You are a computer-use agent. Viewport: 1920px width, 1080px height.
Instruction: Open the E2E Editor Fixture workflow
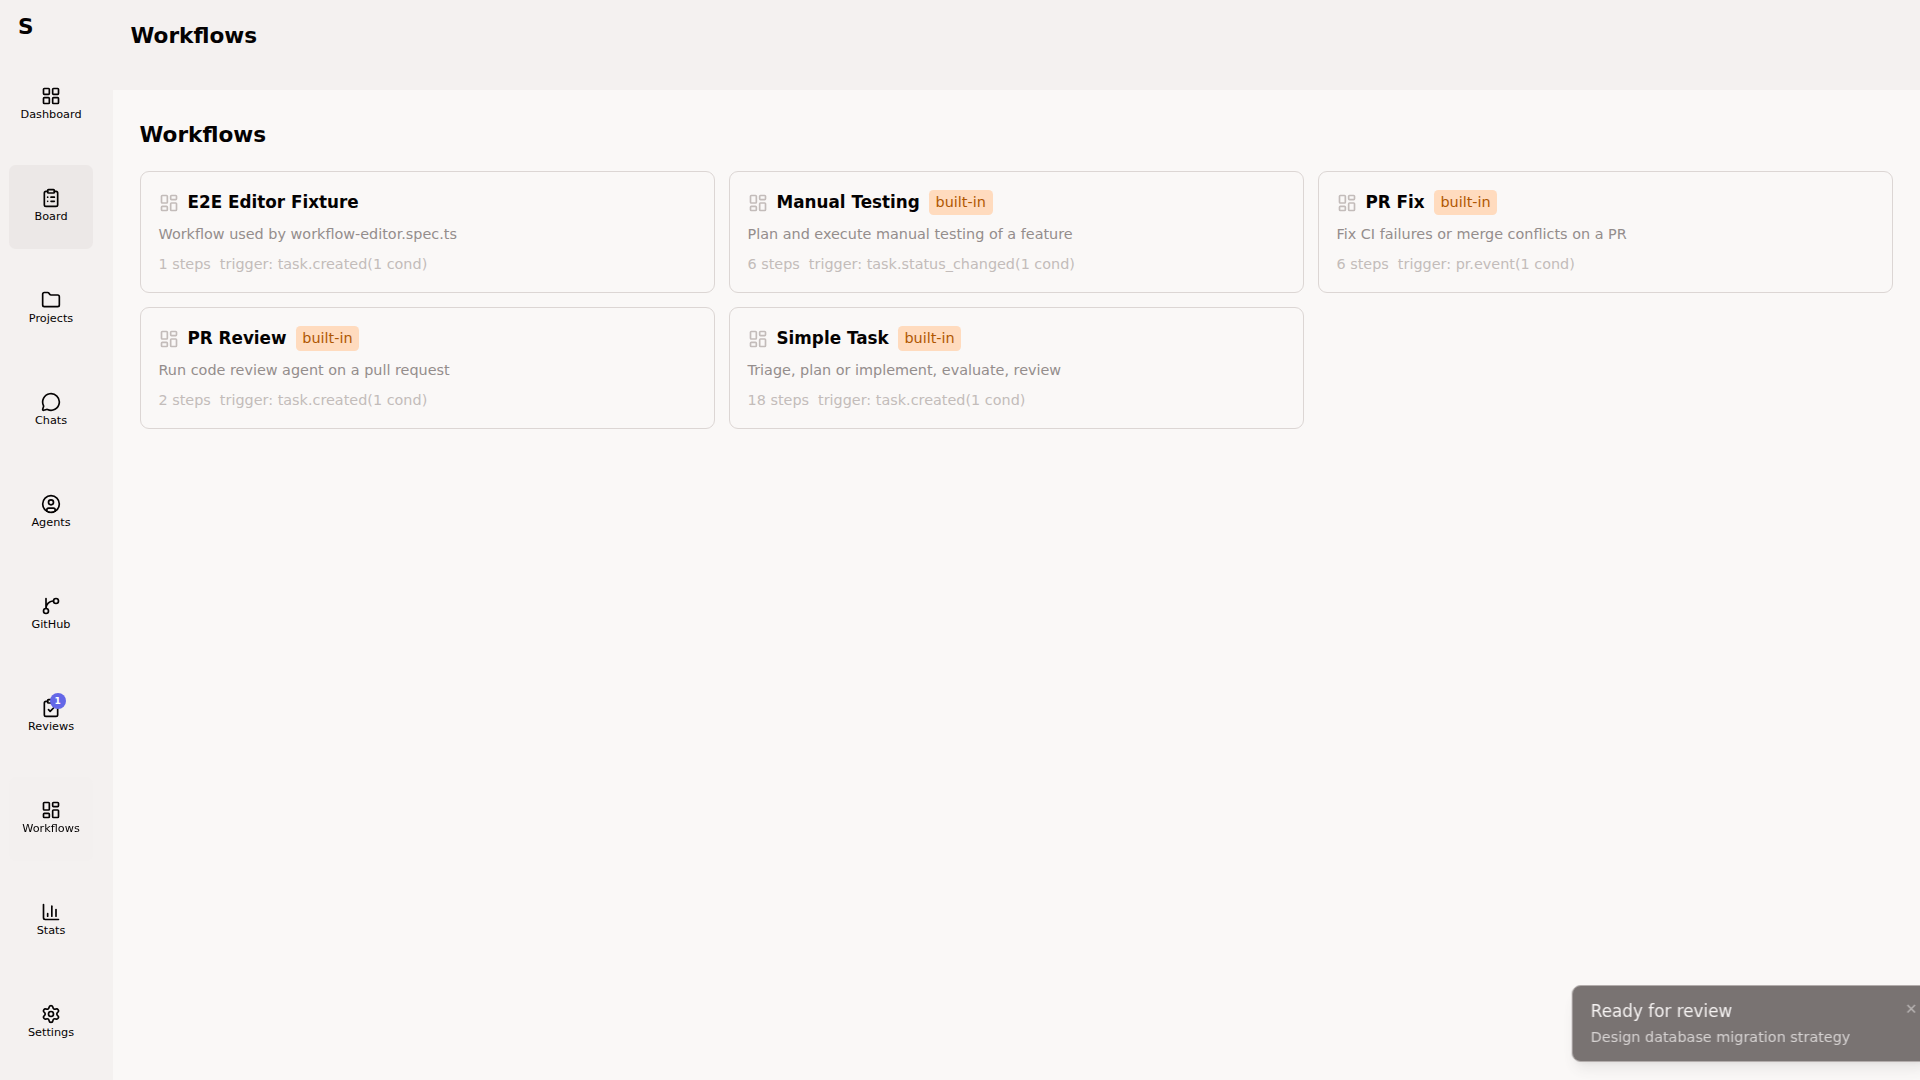click(x=427, y=231)
